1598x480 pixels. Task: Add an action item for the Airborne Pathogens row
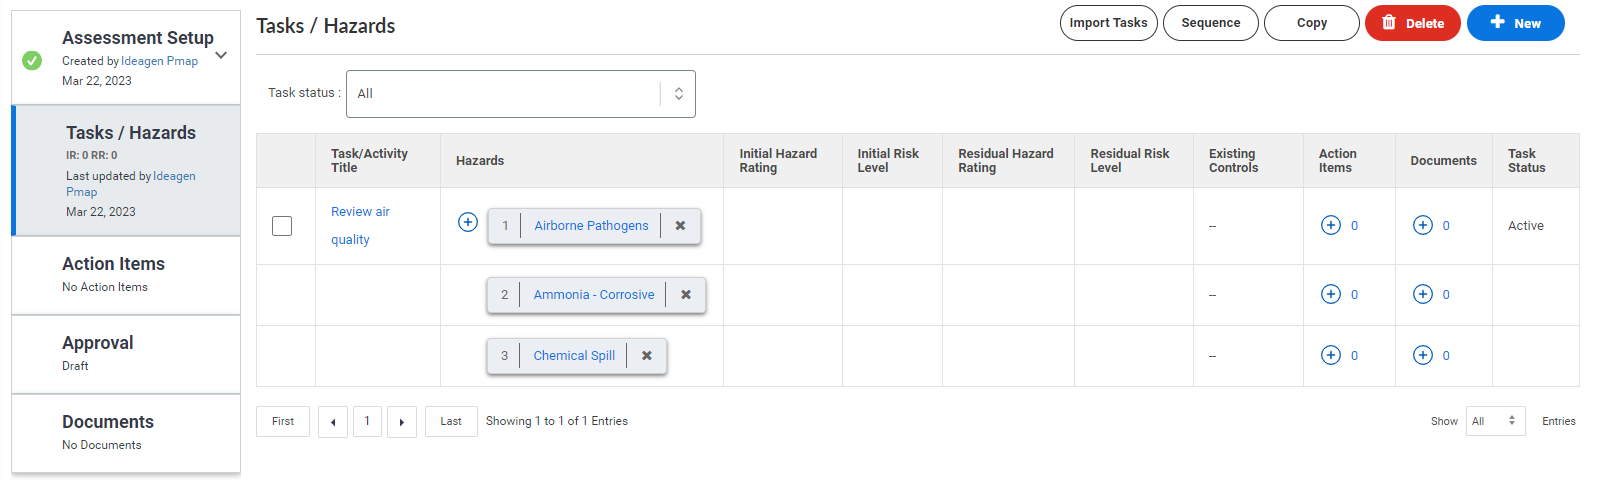pyautogui.click(x=1331, y=225)
